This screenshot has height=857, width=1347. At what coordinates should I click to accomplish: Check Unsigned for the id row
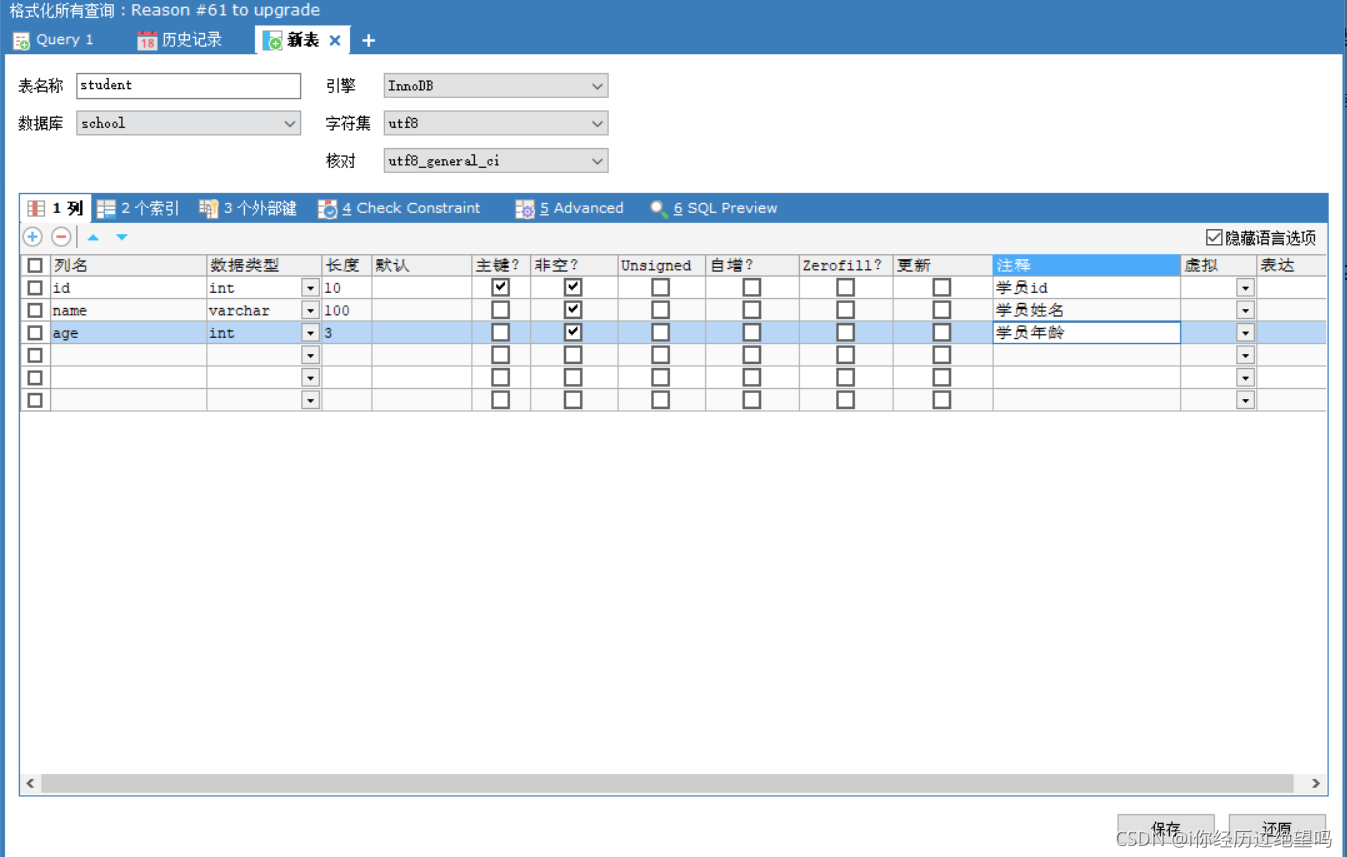pos(660,287)
